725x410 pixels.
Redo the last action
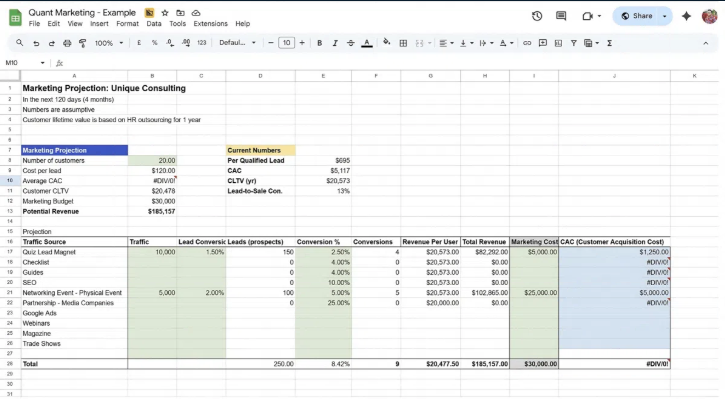[51, 43]
